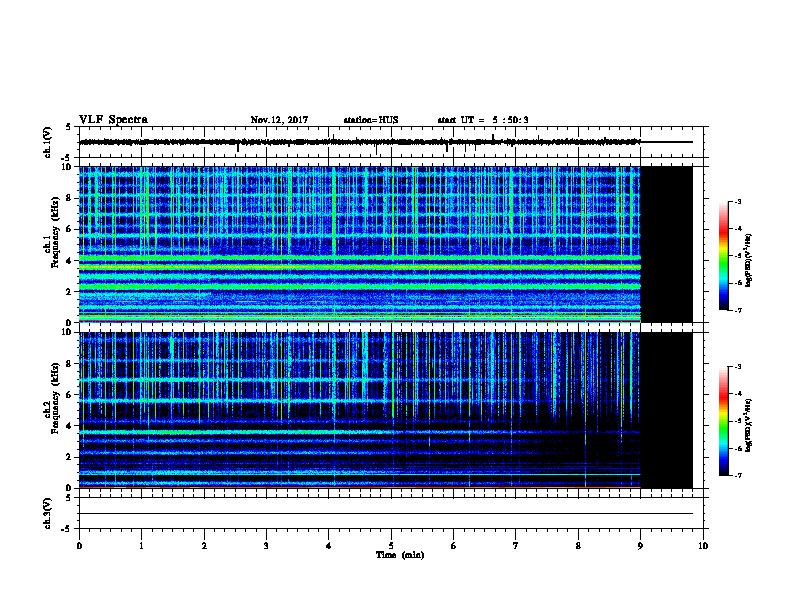Click the "-3" tick on ch.1 color bar
792x612 pixels.
[737, 201]
